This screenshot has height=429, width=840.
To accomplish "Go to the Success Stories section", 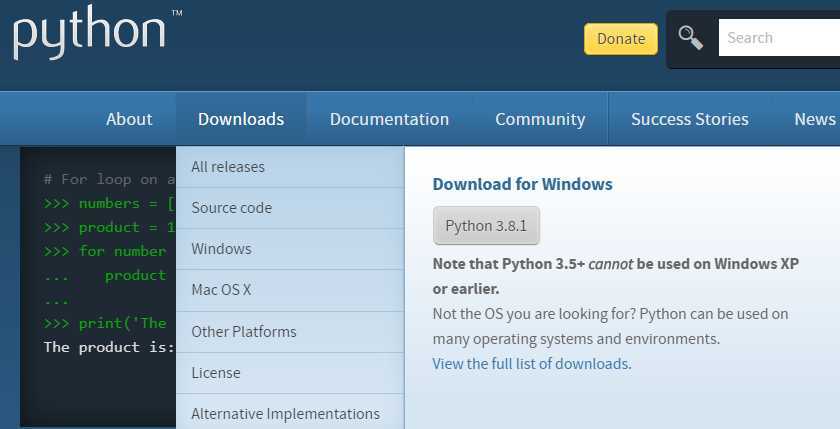I will coord(689,119).
